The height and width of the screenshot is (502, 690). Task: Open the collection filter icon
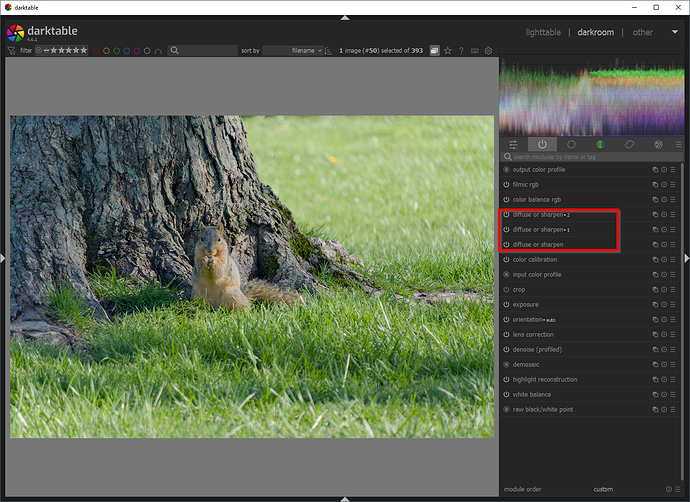11,51
